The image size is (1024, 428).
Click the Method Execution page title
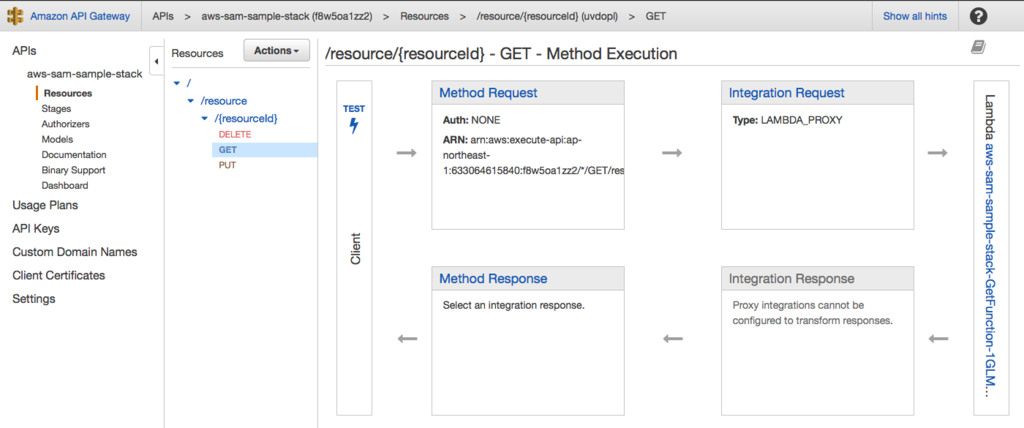(501, 54)
